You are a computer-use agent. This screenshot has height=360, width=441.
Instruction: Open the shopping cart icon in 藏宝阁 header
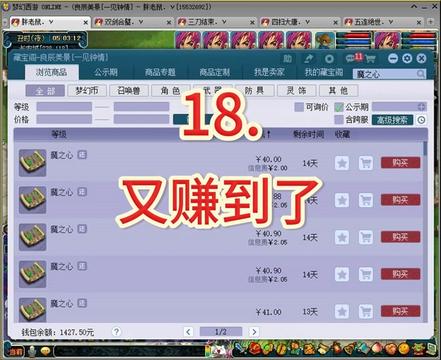[x=370, y=59]
